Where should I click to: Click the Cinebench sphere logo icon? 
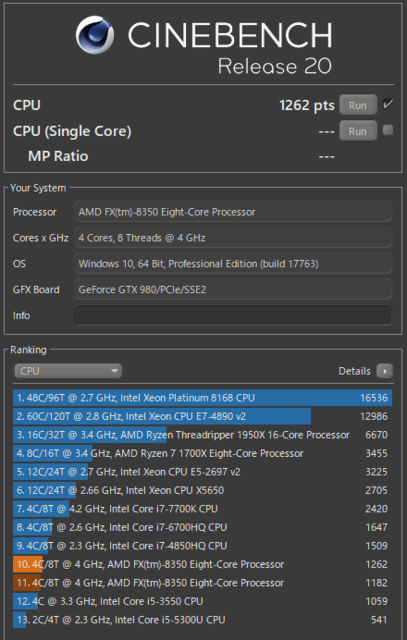click(95, 35)
